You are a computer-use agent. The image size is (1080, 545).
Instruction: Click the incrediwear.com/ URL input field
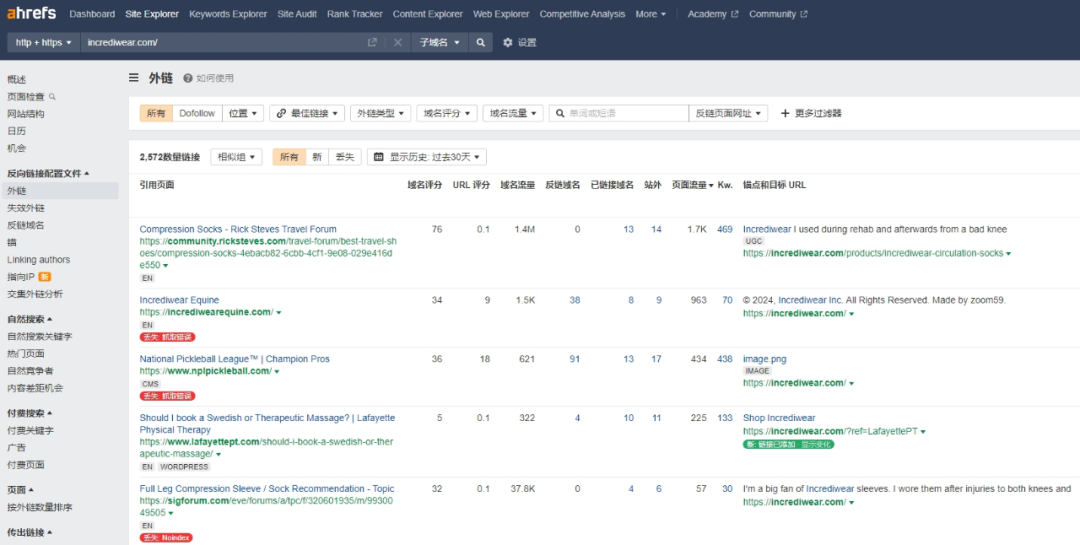coord(224,43)
